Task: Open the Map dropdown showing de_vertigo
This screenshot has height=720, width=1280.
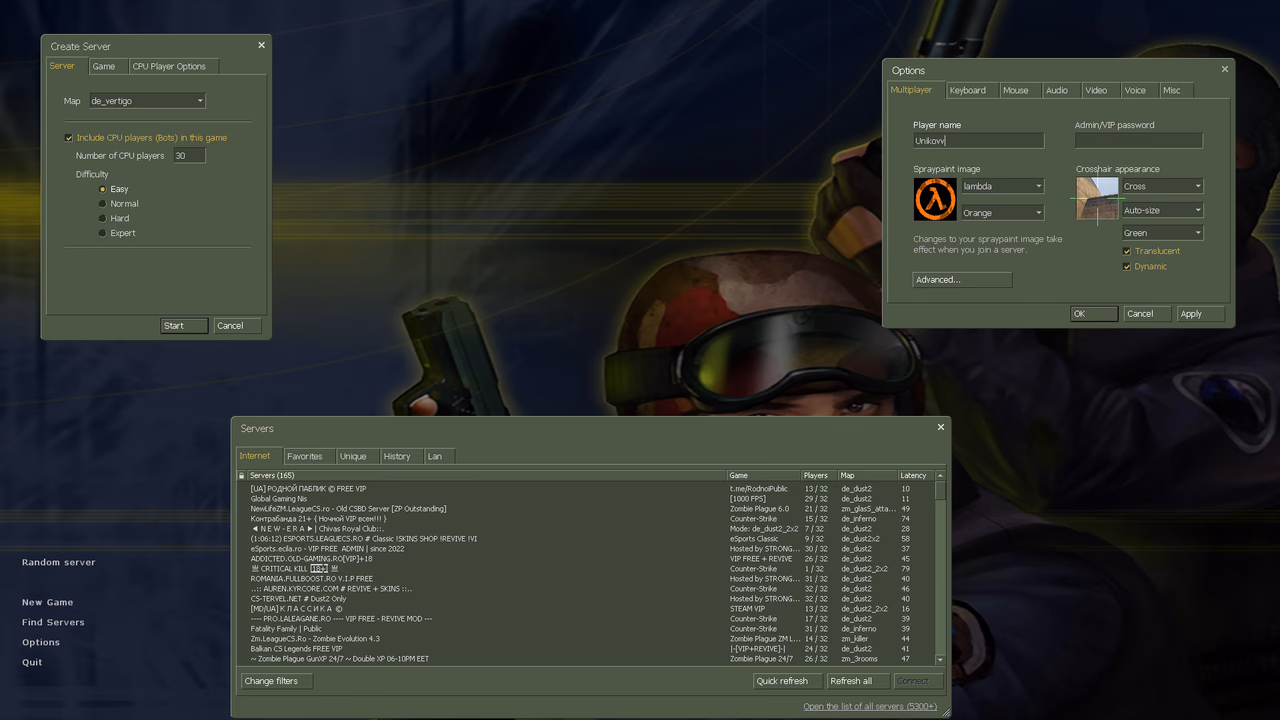Action: tap(147, 101)
